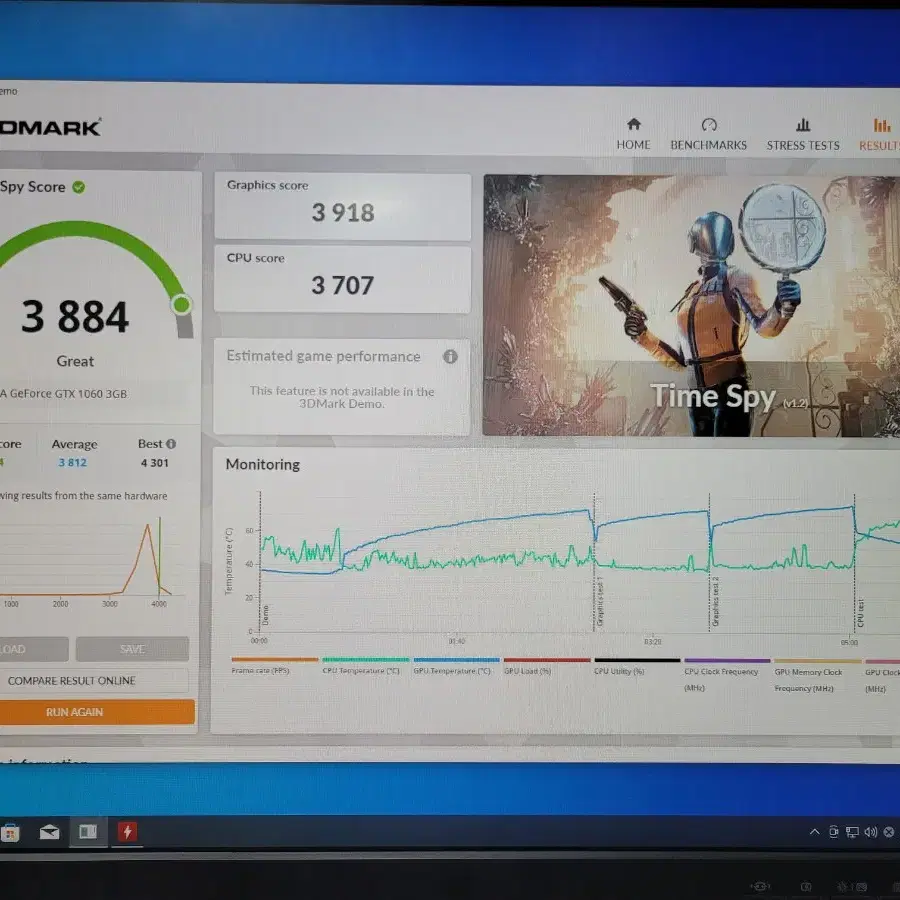The height and width of the screenshot is (900, 900).
Task: Click the "Great" rating label
Action: pos(75,361)
